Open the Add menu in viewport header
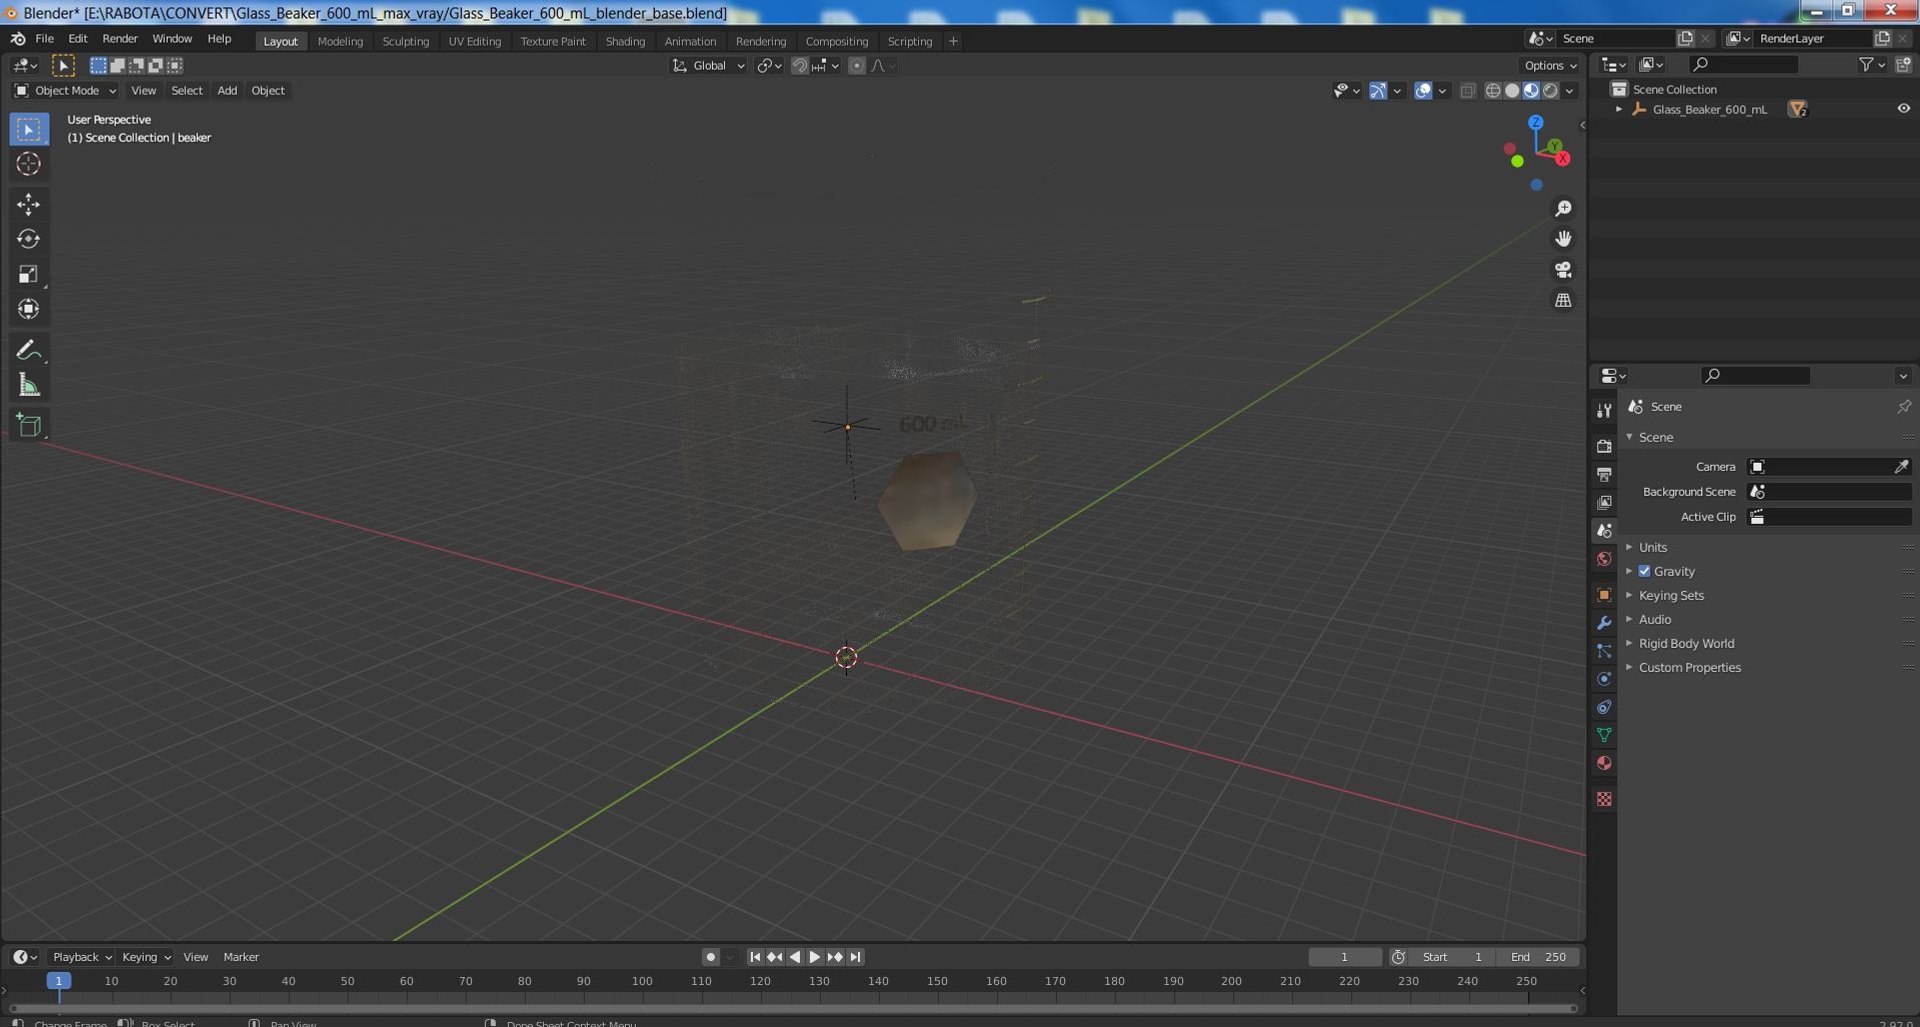This screenshot has height=1027, width=1920. click(227, 91)
